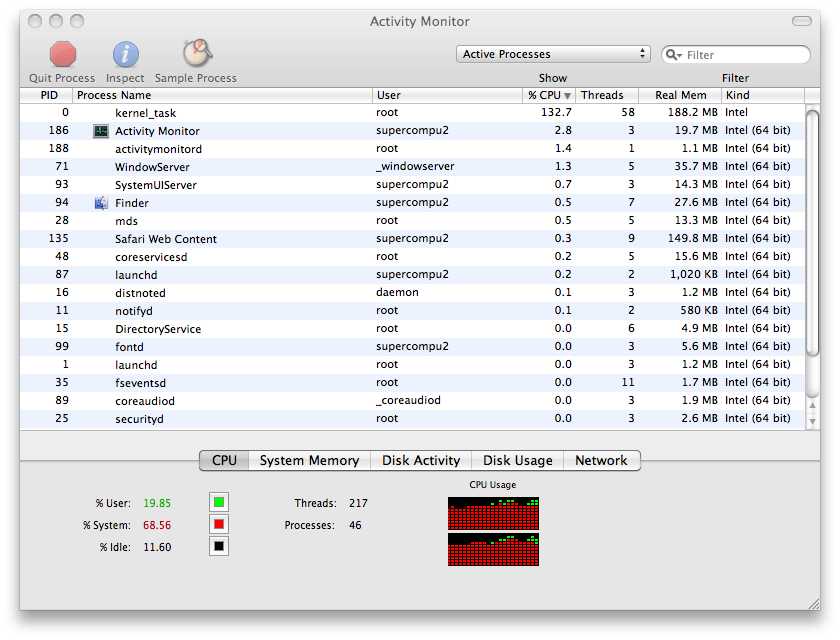Viewport: 840px width, 640px height.
Task: Select the coreaudiod process
Action: 412,401
